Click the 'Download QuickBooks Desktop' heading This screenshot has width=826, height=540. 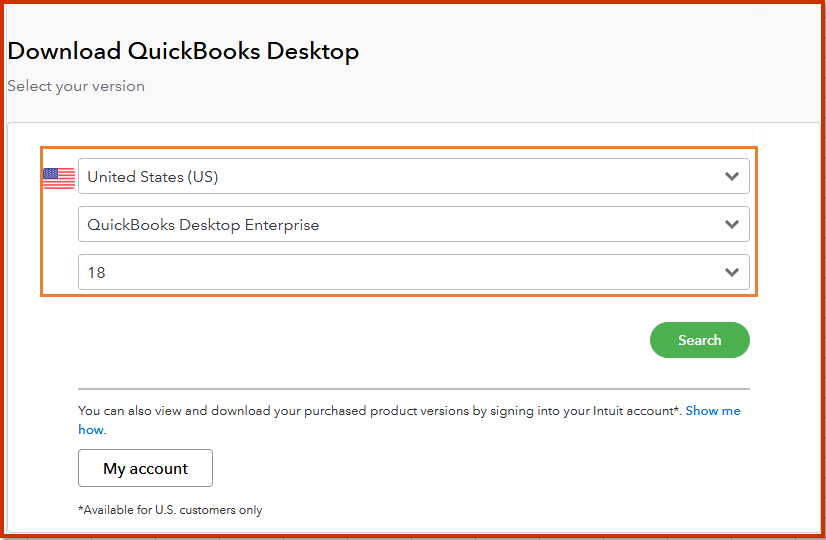[x=183, y=51]
